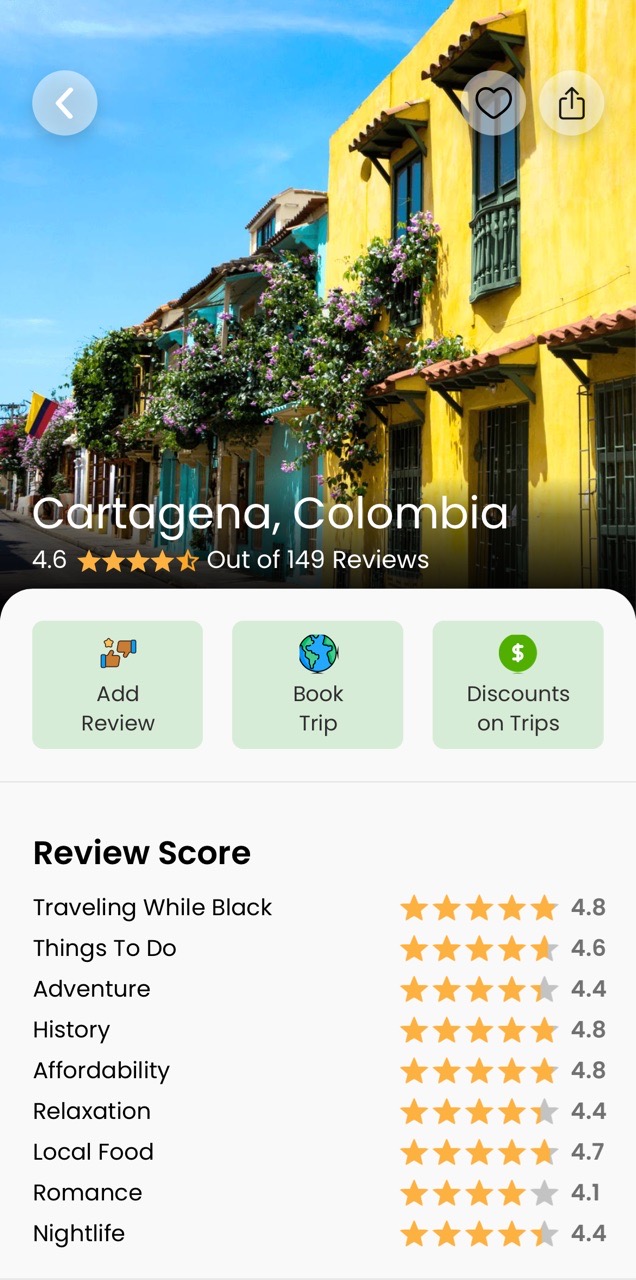Screen dimensions: 636x1280
Task: Open the Book Trip button
Action: [318, 685]
